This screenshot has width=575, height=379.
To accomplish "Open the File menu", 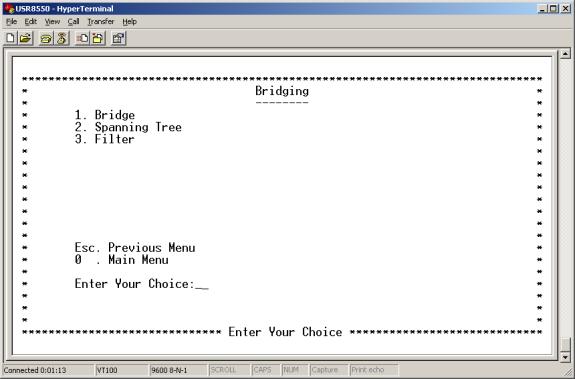I will click(x=11, y=22).
